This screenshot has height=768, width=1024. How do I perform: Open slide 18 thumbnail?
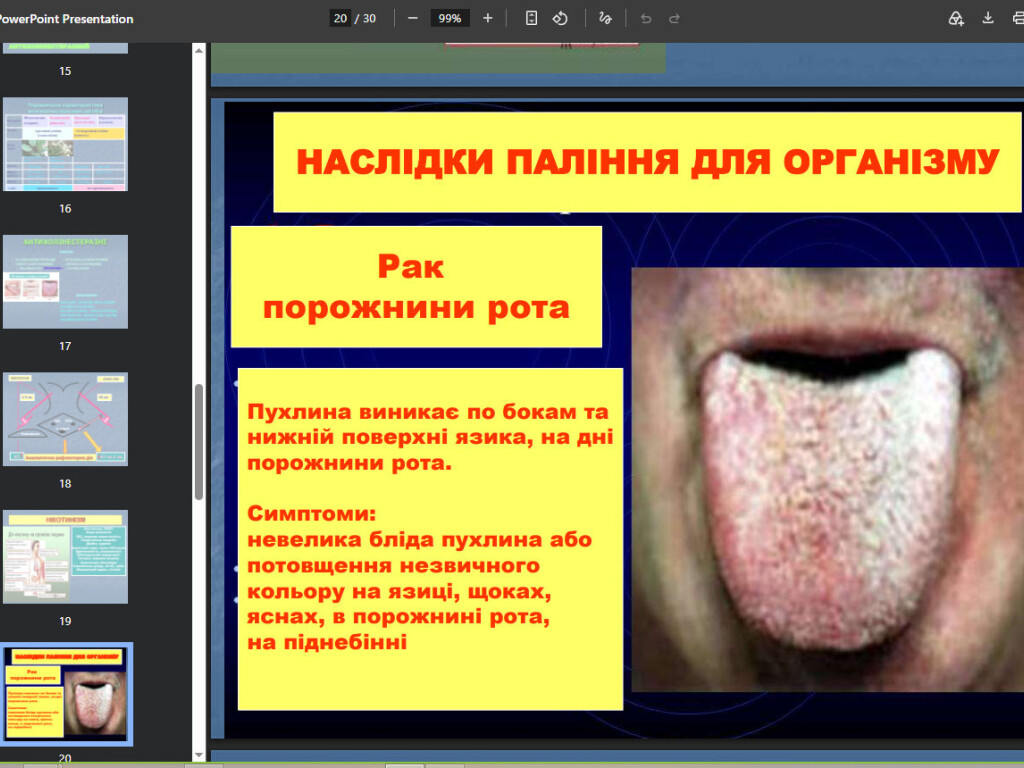[x=65, y=419]
